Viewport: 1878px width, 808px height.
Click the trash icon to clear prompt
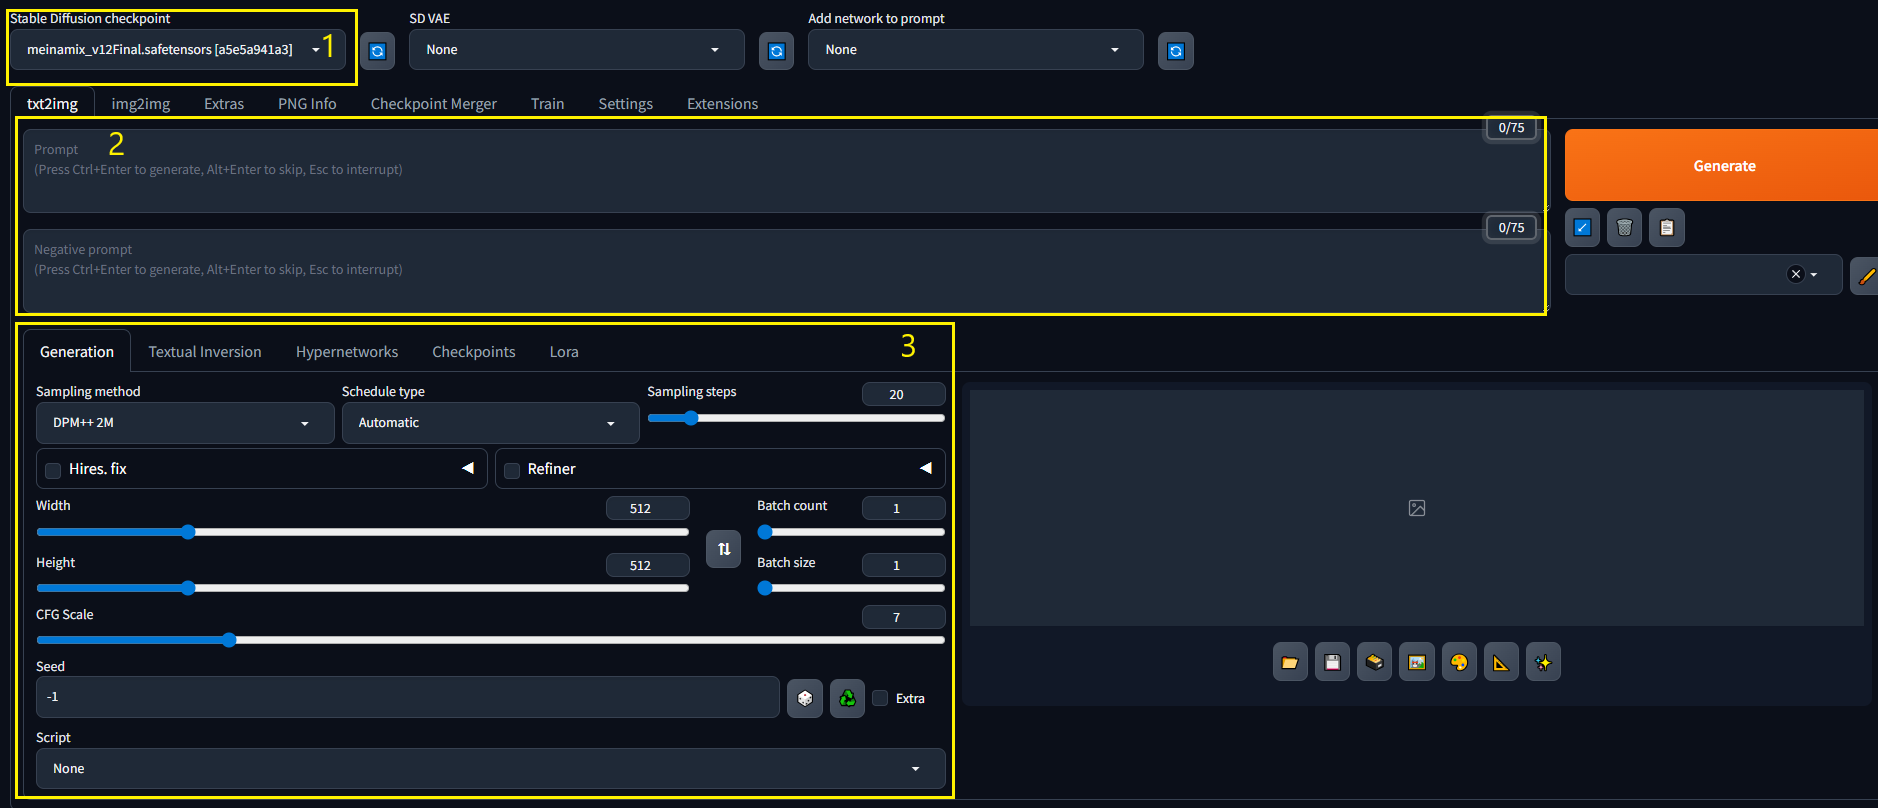pyautogui.click(x=1624, y=228)
